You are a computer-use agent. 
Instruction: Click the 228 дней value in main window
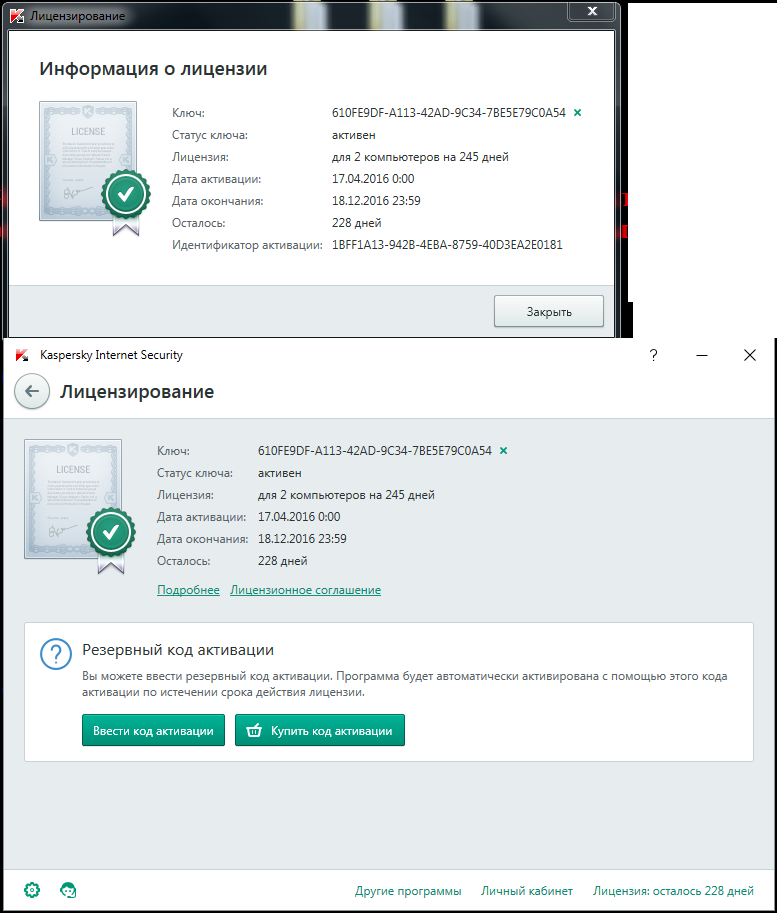pos(282,561)
